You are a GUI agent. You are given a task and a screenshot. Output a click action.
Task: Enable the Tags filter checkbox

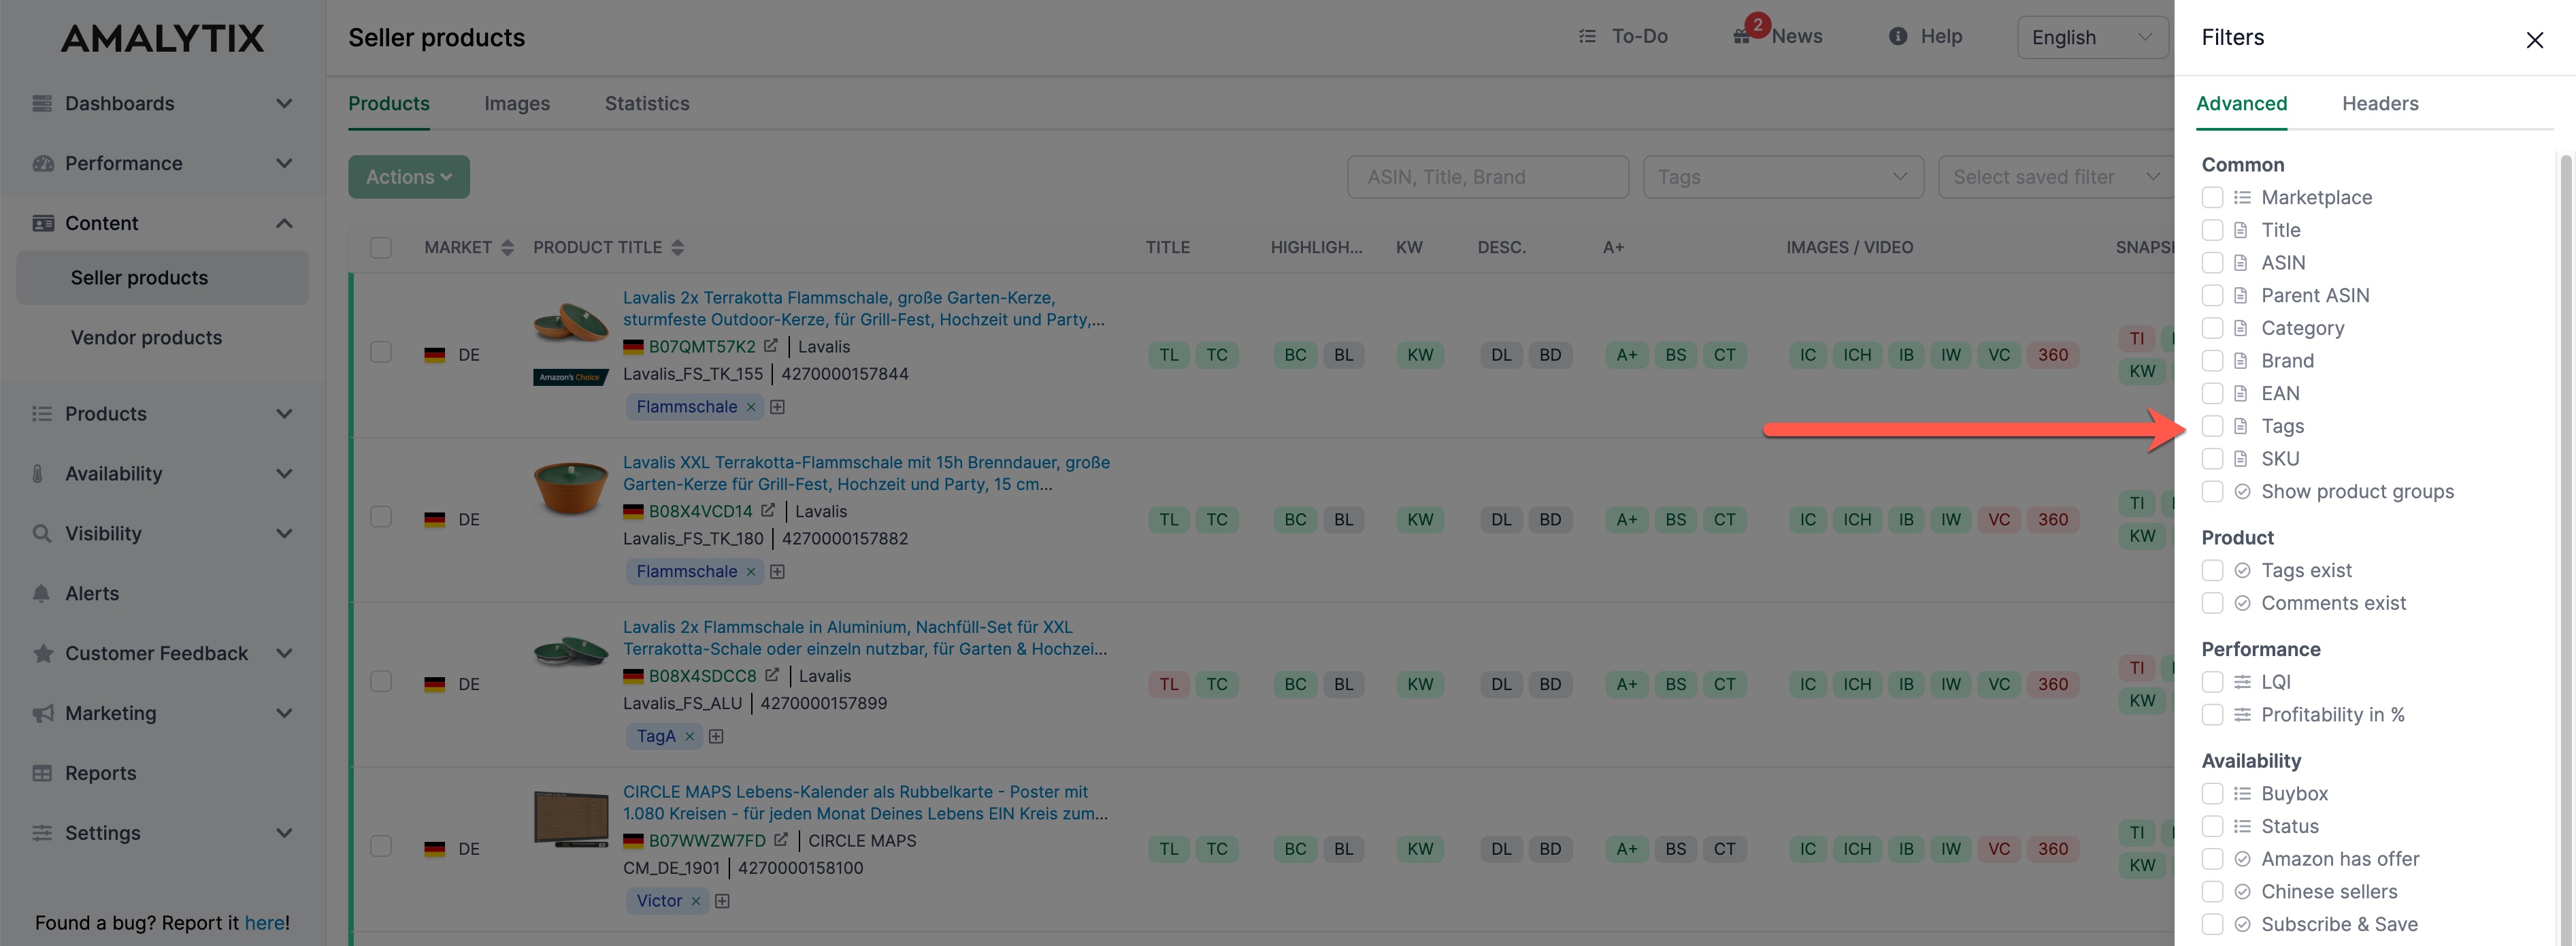pyautogui.click(x=2212, y=426)
